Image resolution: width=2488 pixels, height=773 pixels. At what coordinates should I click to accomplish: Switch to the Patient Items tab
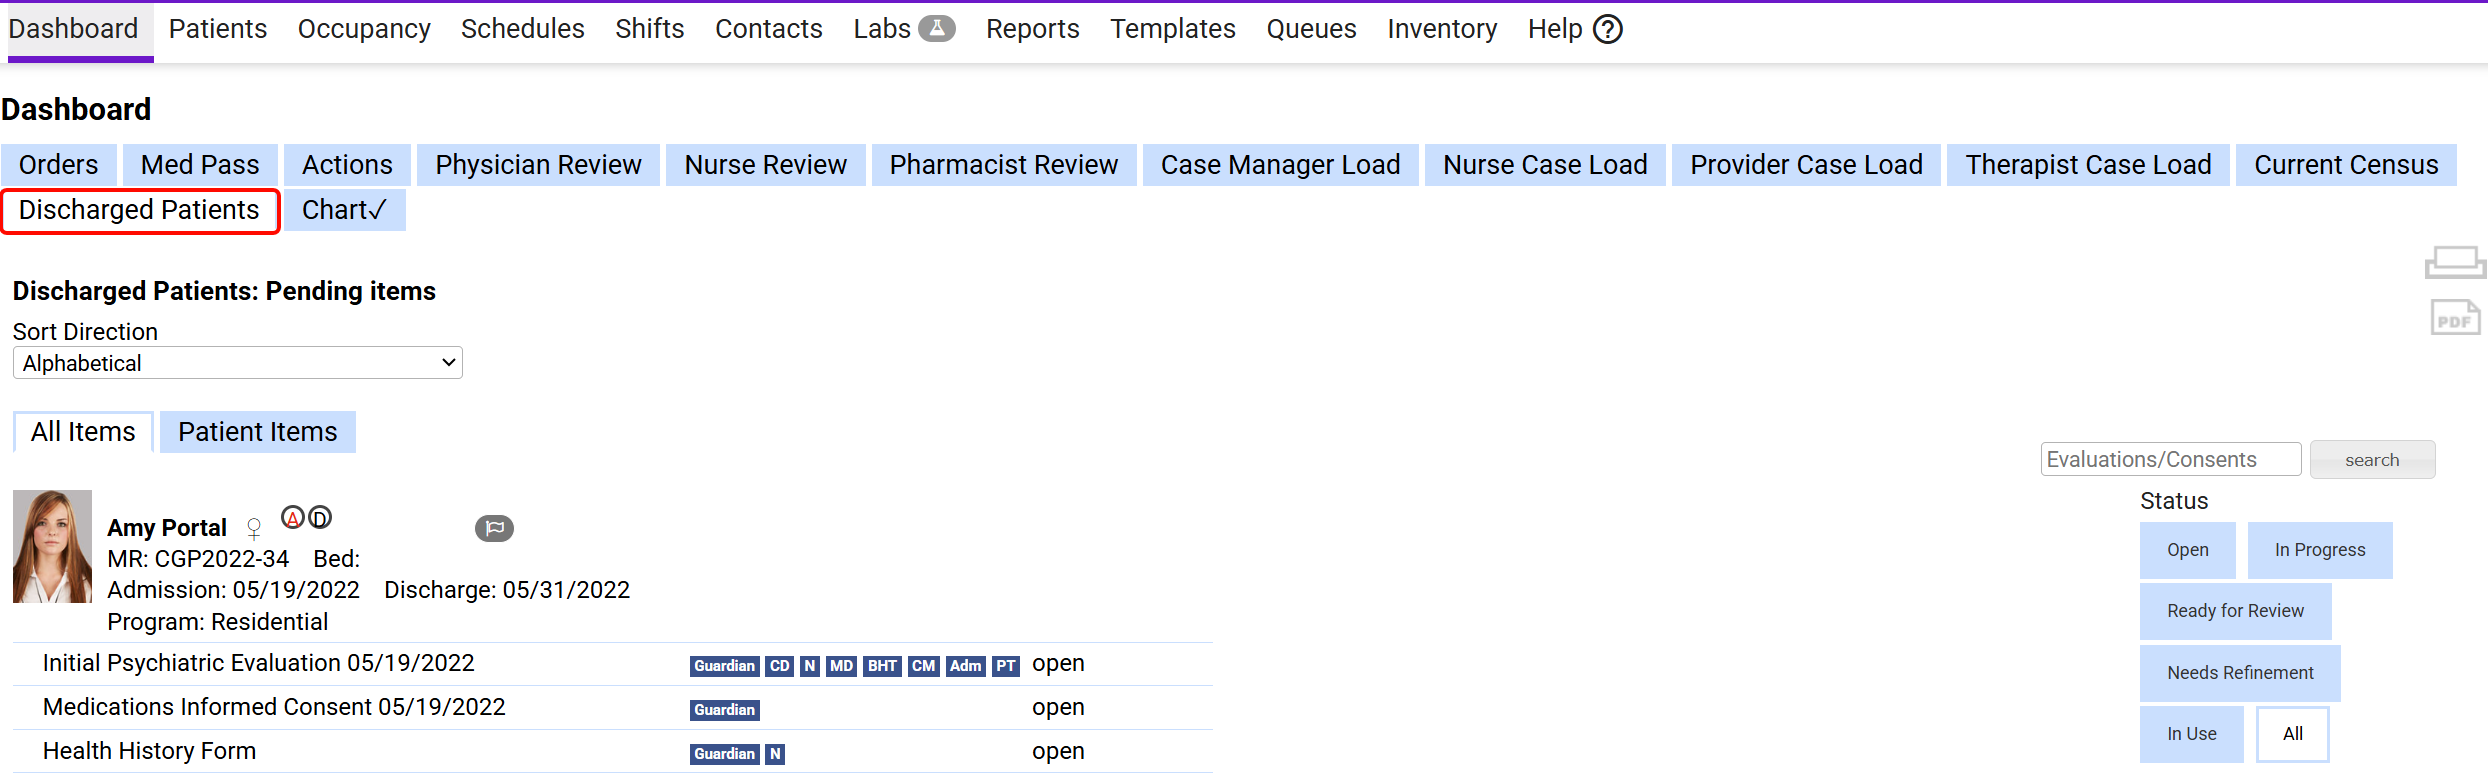(x=257, y=431)
